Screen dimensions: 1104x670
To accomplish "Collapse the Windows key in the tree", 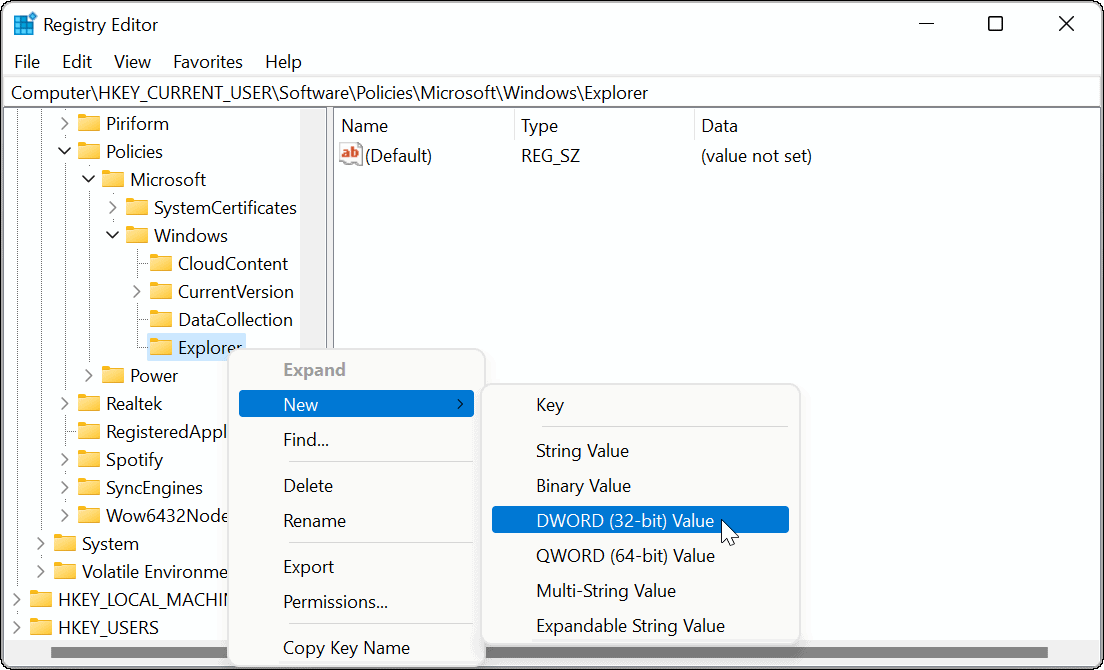I will 113,235.
